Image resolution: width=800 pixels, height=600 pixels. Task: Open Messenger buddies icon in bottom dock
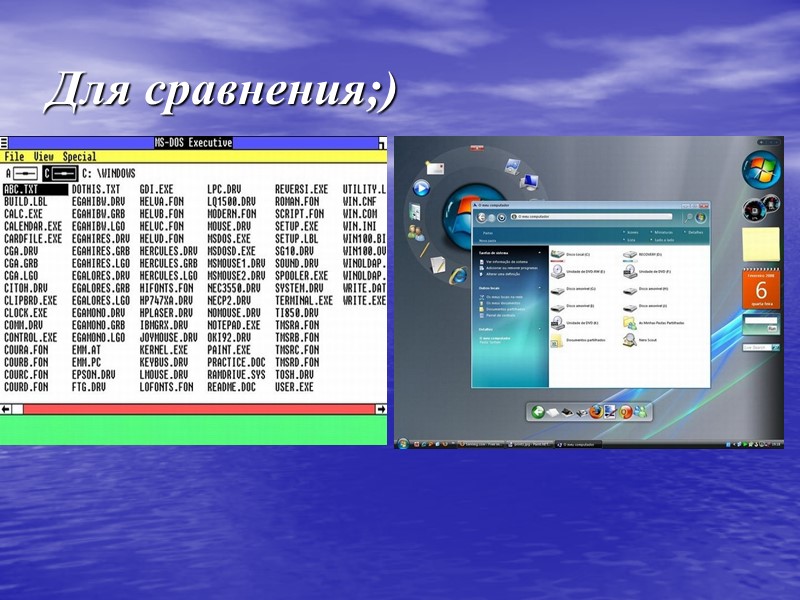pos(640,412)
